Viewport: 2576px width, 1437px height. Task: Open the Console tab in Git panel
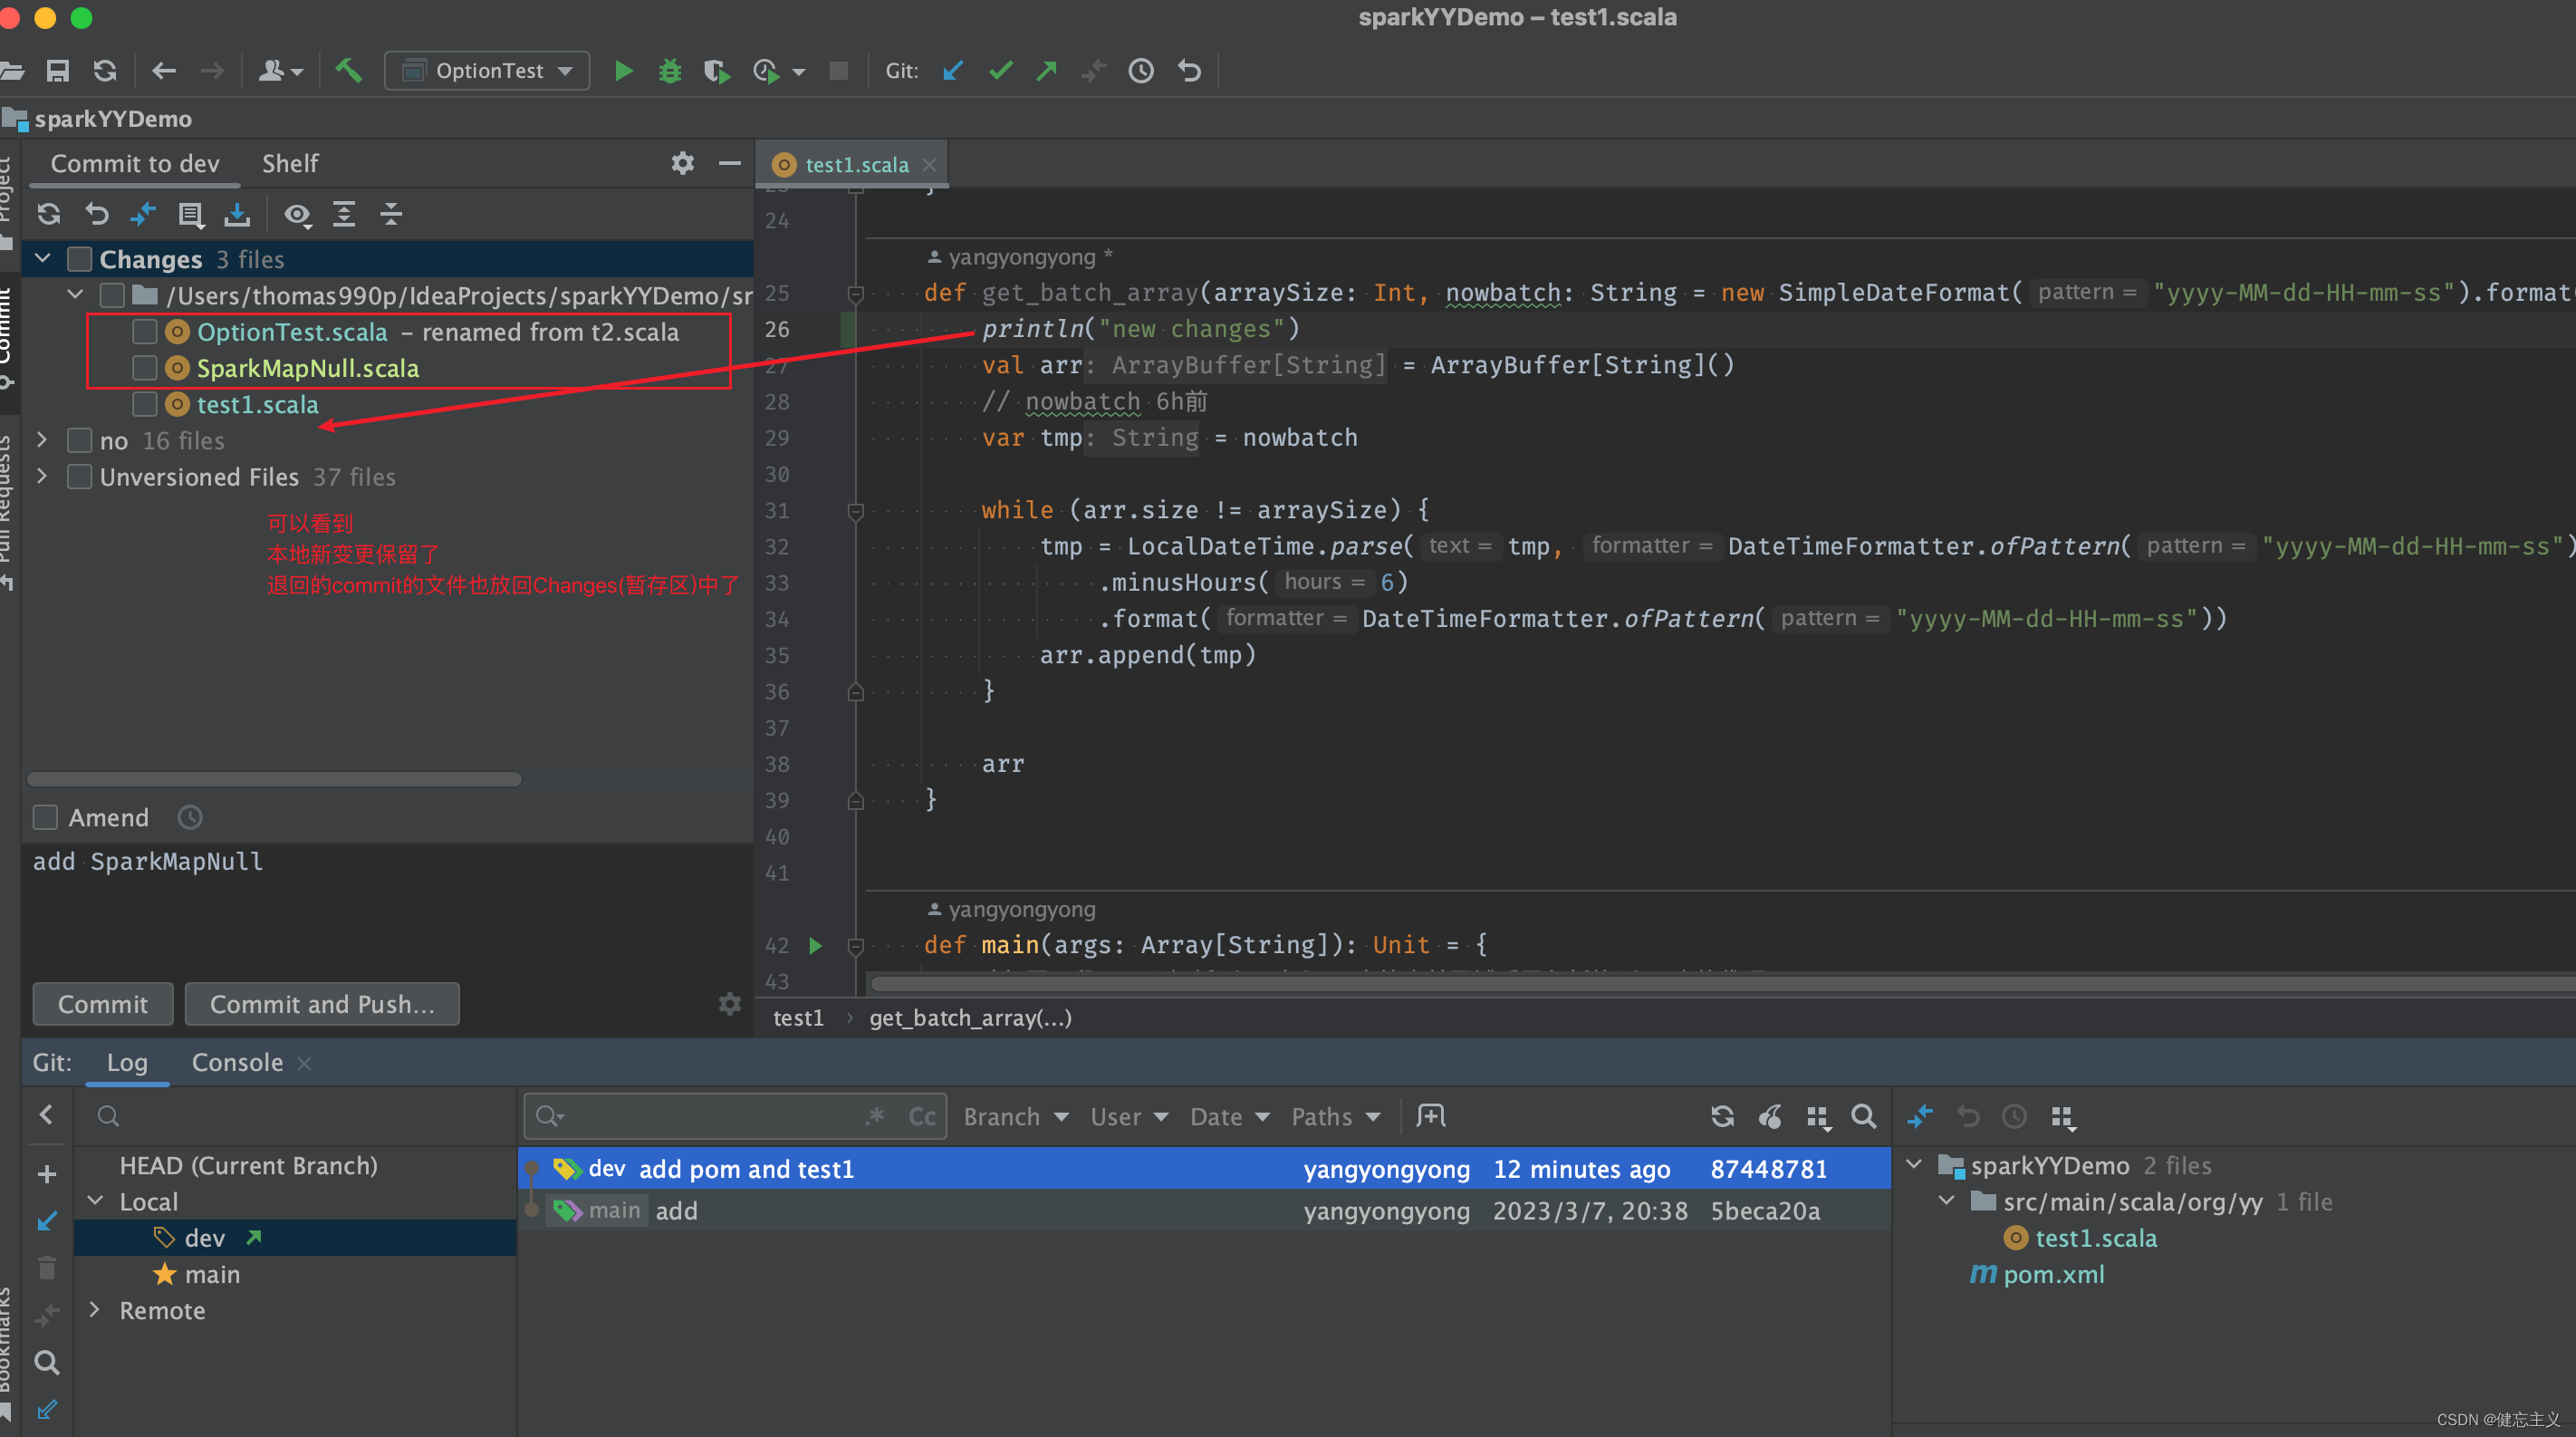[237, 1062]
